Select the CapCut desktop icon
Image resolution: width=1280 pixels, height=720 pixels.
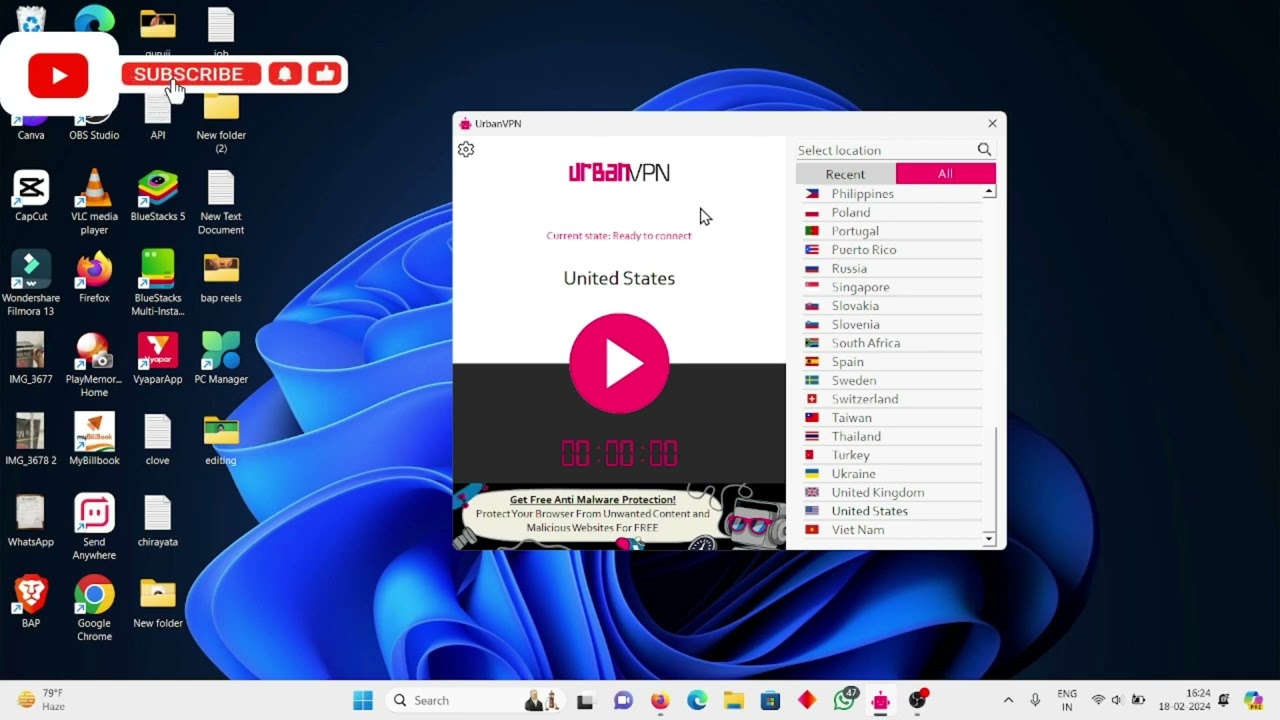pos(31,196)
